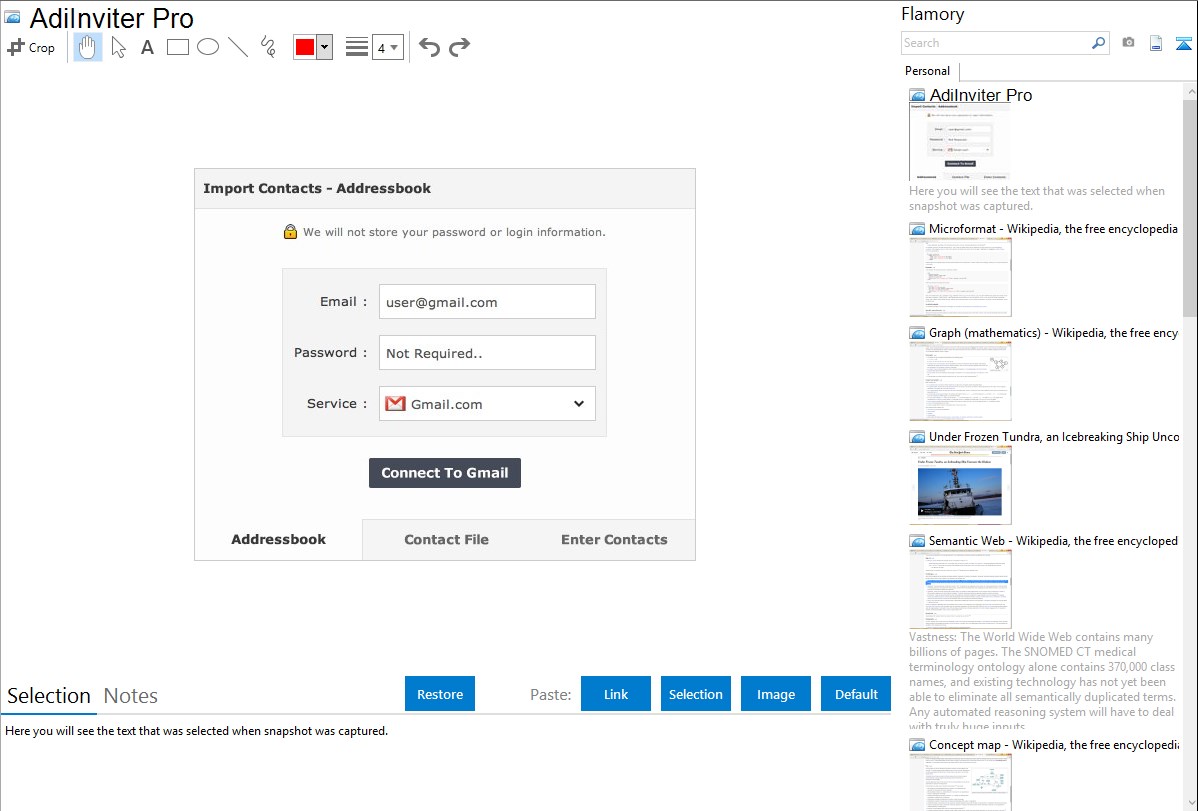1198x811 pixels.
Task: Select the Semantic Web - Wikipedia snapshot title
Action: tap(1053, 540)
